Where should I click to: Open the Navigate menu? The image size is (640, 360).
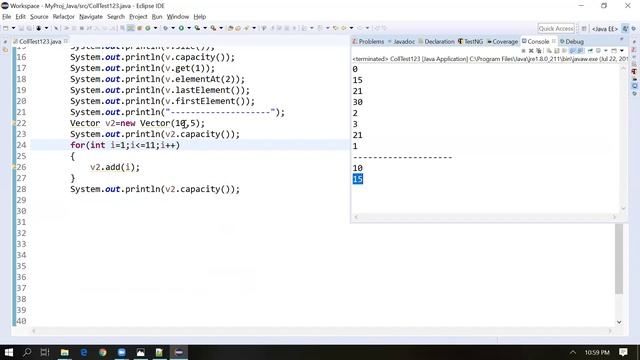(91, 17)
